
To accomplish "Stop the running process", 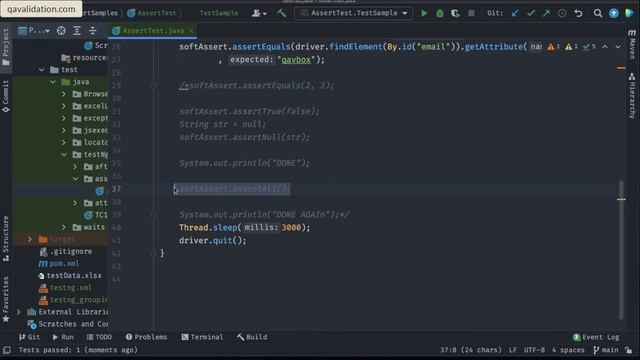I will [x=471, y=13].
